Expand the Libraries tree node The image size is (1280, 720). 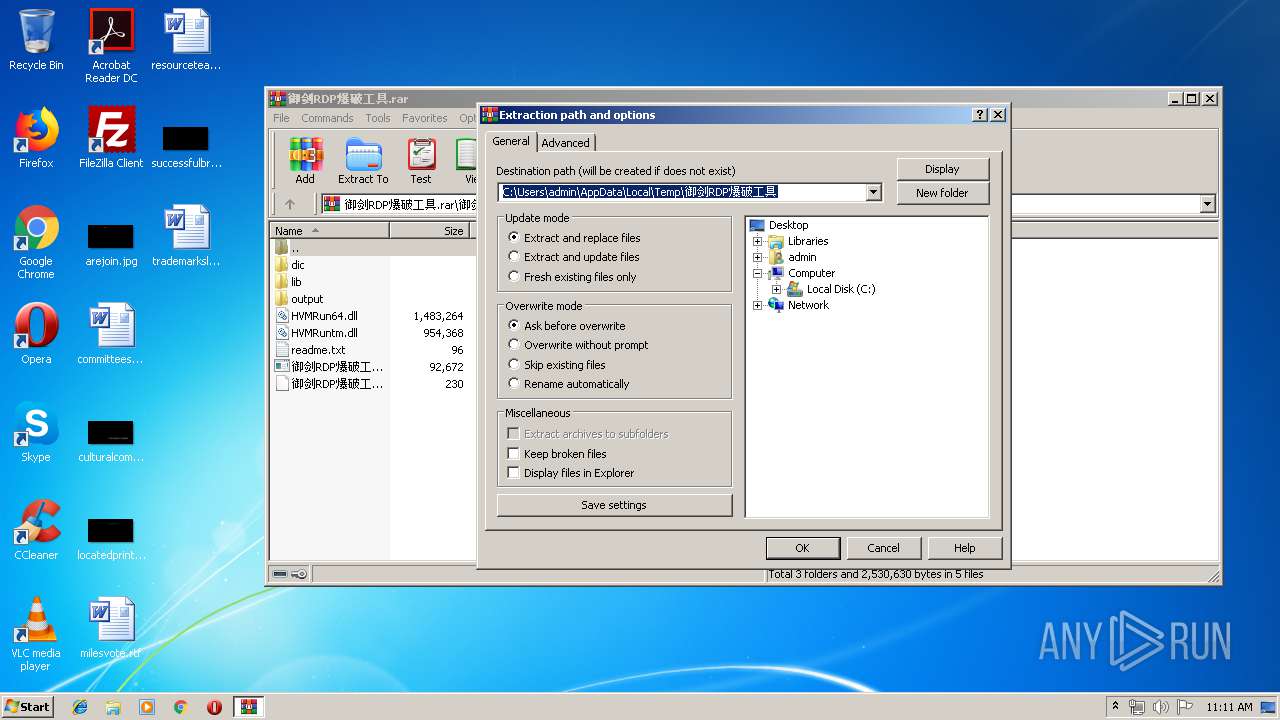point(758,241)
